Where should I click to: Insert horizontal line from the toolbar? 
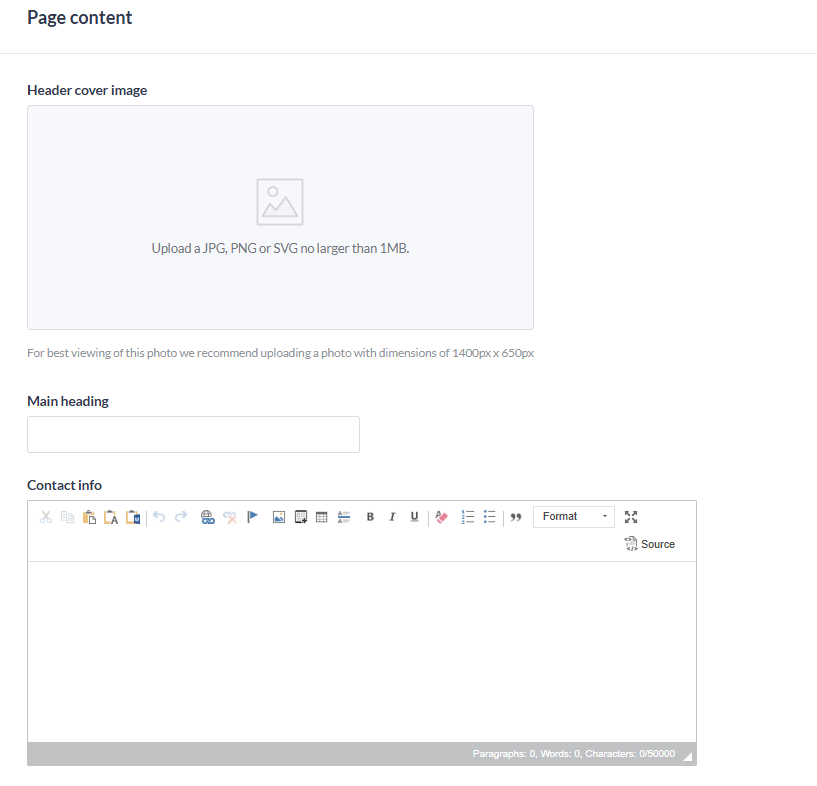point(344,517)
